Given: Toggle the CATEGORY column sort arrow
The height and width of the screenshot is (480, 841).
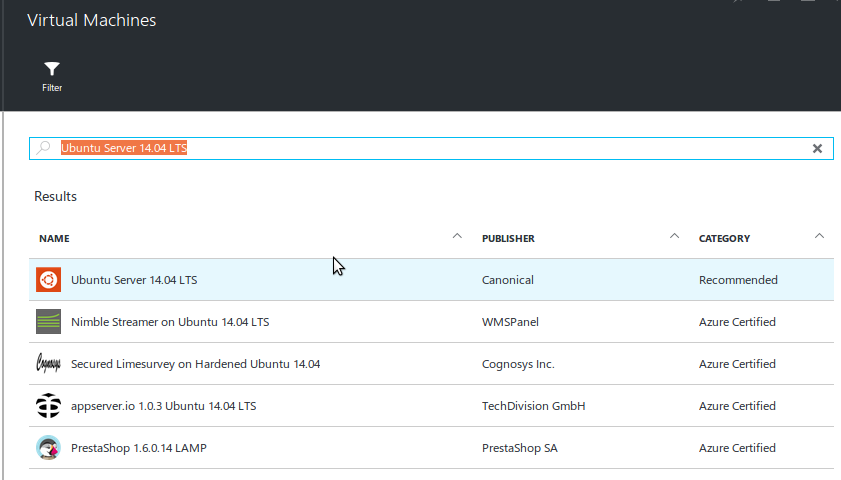Looking at the screenshot, I should 819,236.
